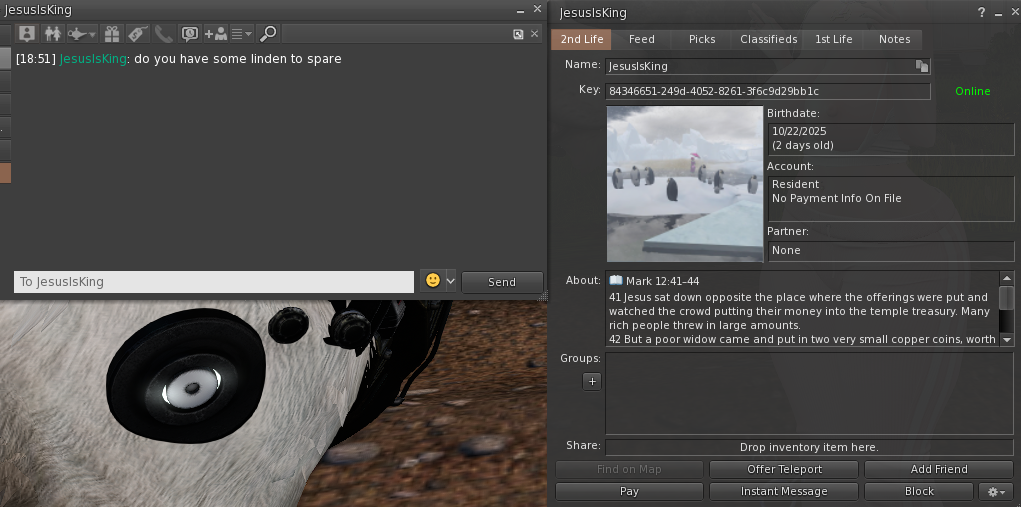Minimize the JesusIsKing profile window

(x=998, y=13)
